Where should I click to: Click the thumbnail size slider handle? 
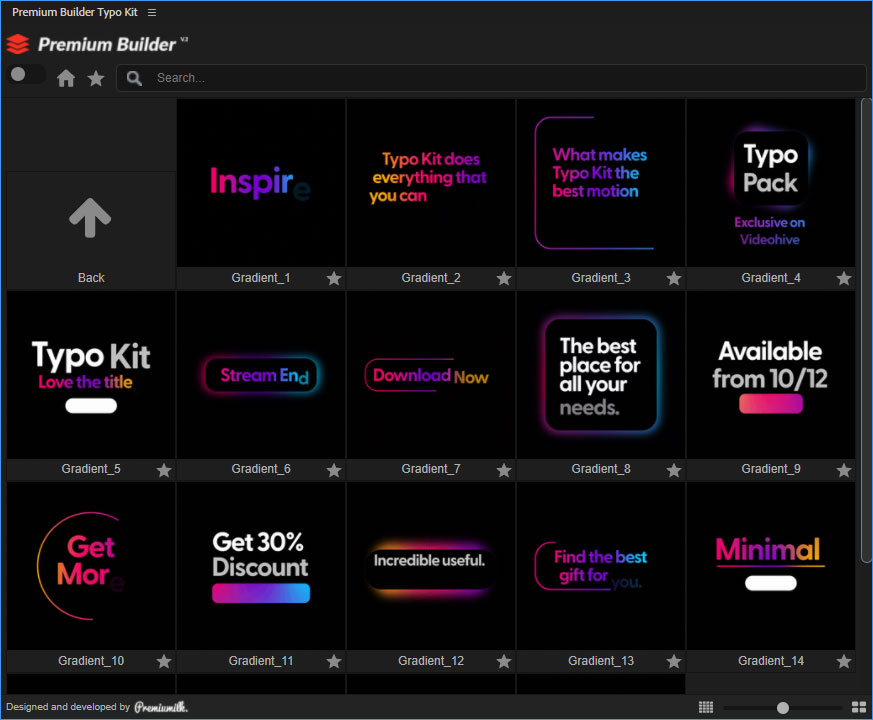[783, 707]
